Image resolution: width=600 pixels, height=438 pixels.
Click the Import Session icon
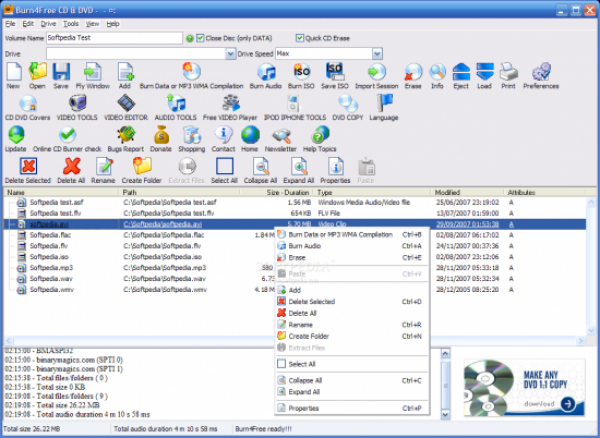pyautogui.click(x=374, y=74)
